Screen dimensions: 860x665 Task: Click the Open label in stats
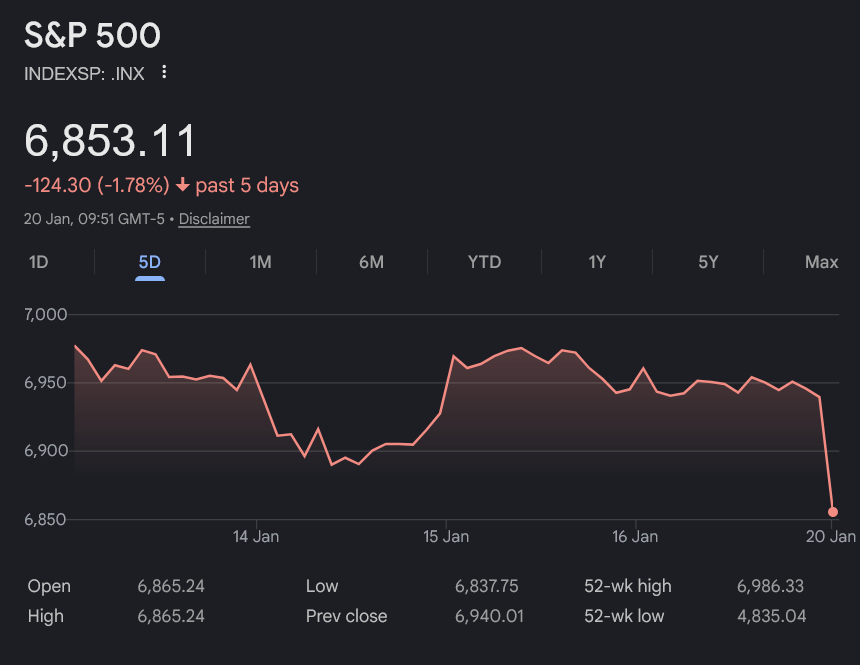(49, 586)
